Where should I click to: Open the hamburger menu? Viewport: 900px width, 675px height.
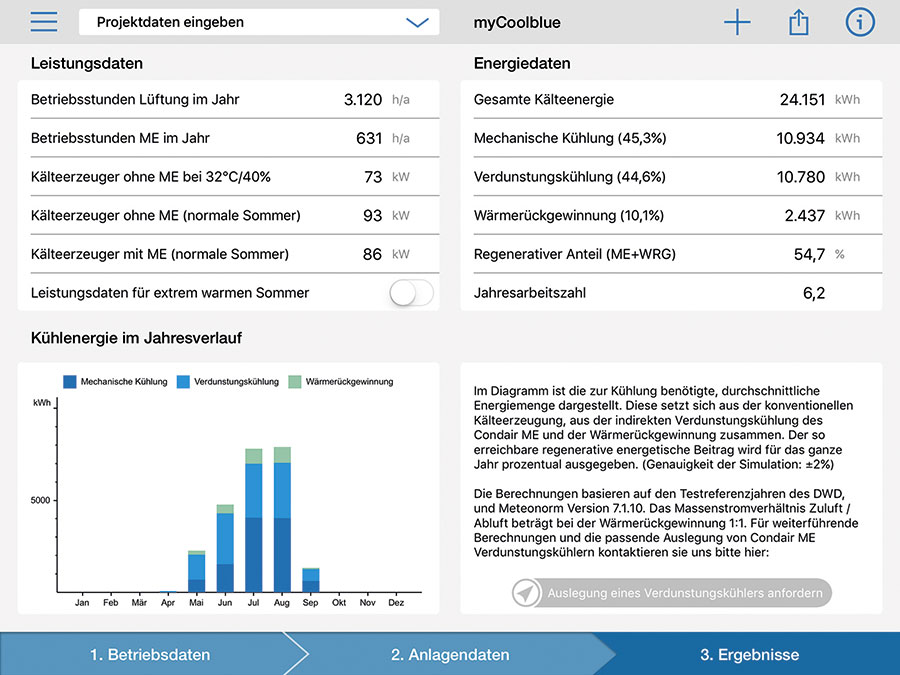point(44,22)
